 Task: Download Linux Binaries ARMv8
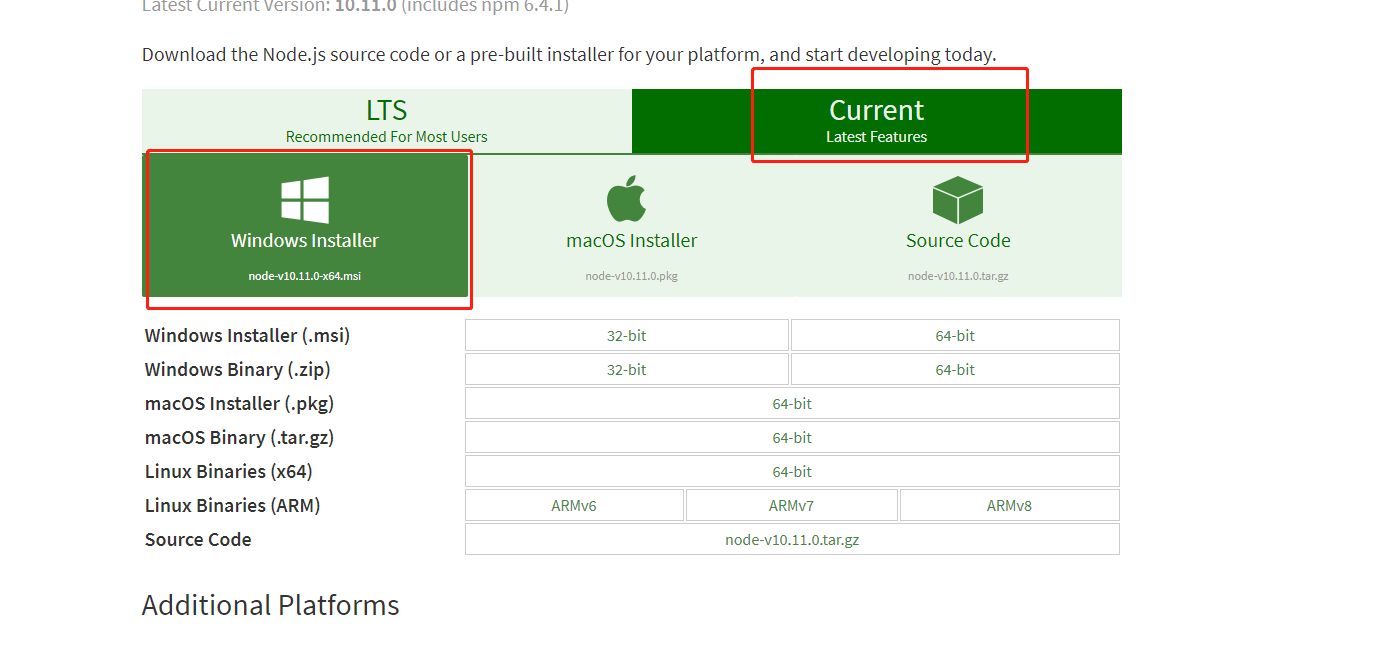pos(1009,506)
